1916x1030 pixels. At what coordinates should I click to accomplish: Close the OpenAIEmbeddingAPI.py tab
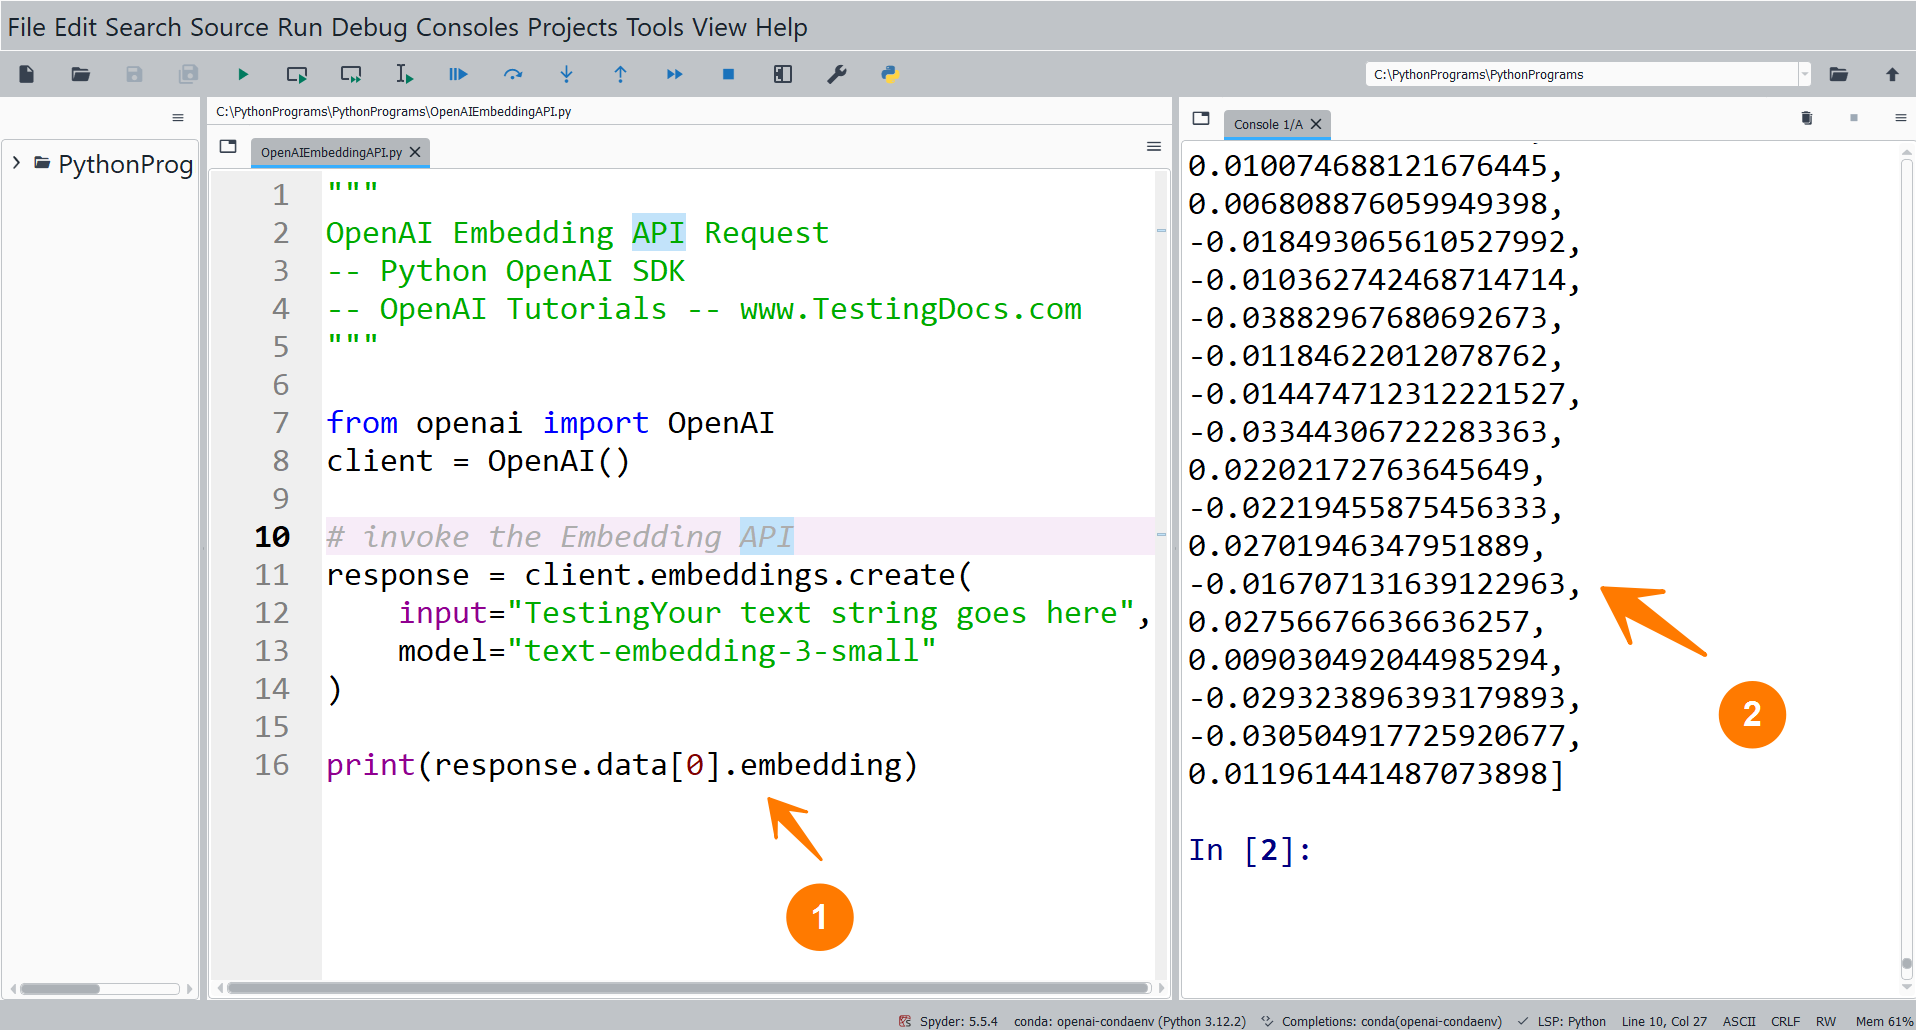pyautogui.click(x=415, y=152)
